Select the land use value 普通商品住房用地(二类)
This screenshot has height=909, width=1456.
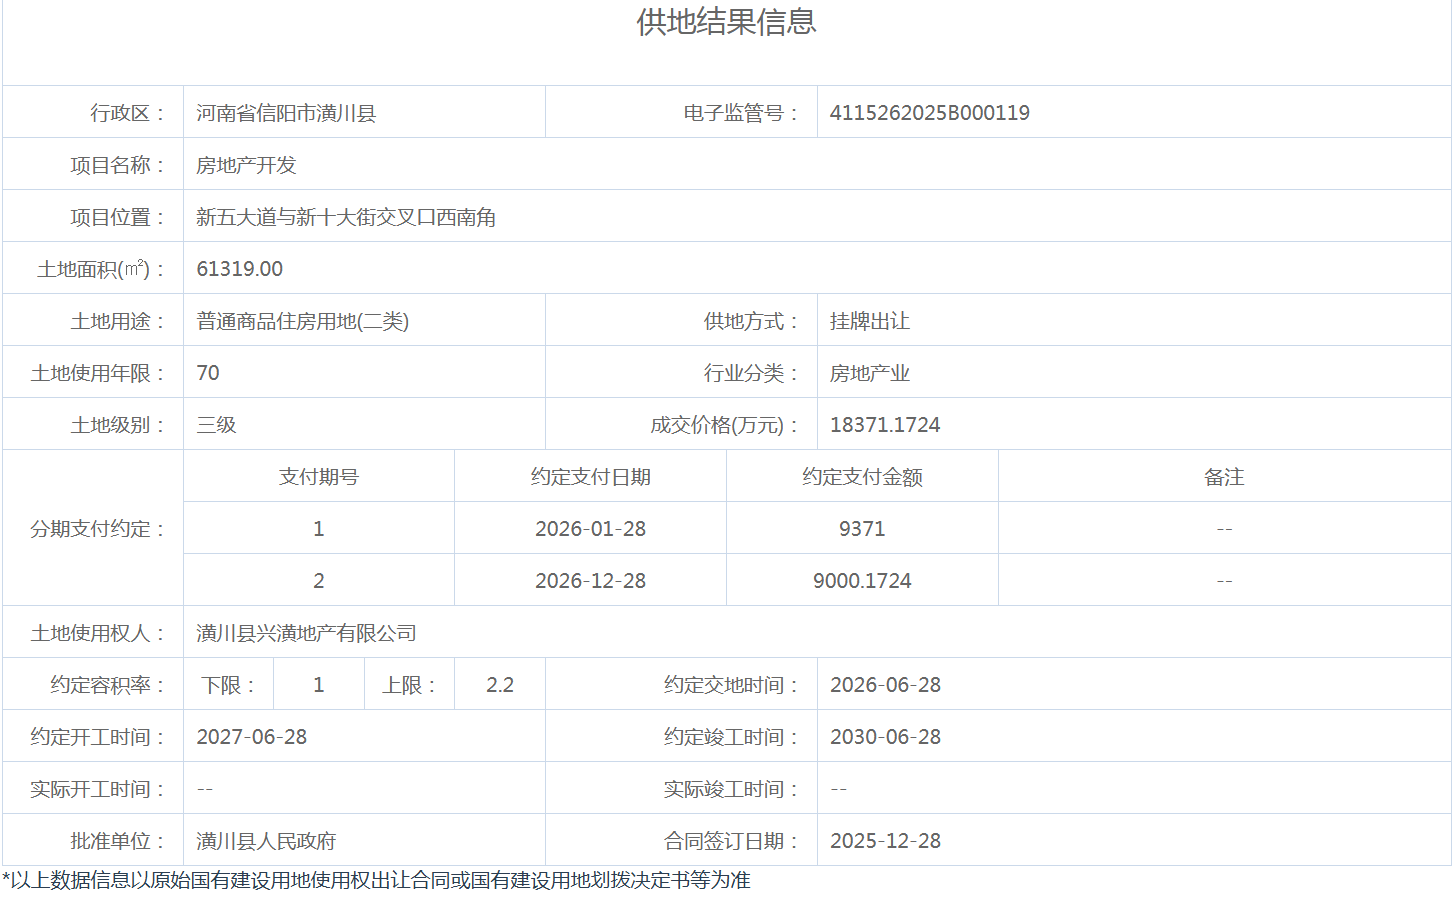pyautogui.click(x=303, y=321)
